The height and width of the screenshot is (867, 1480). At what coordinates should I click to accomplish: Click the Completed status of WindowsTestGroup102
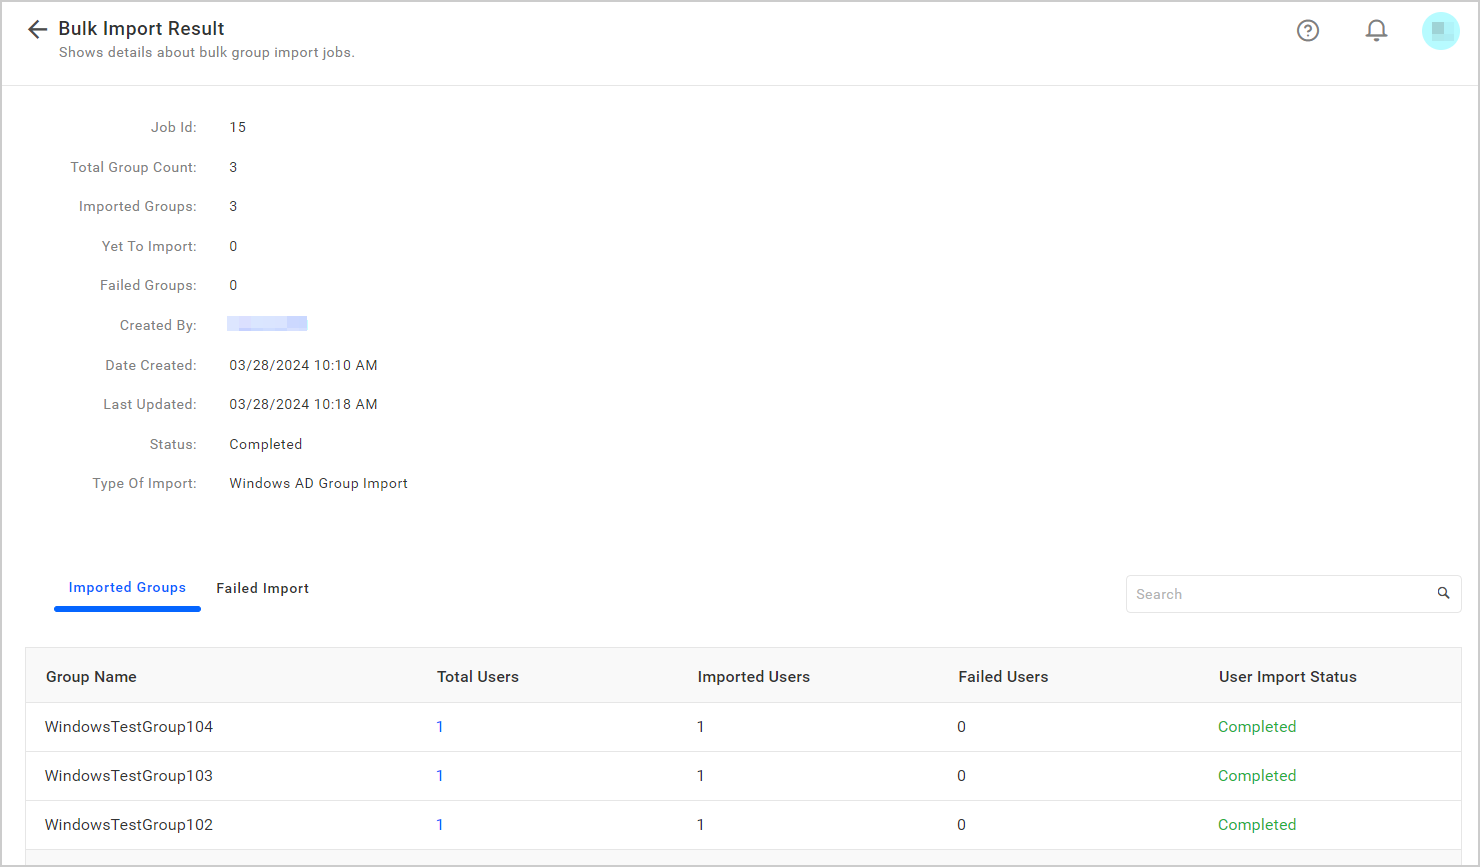pyautogui.click(x=1257, y=825)
